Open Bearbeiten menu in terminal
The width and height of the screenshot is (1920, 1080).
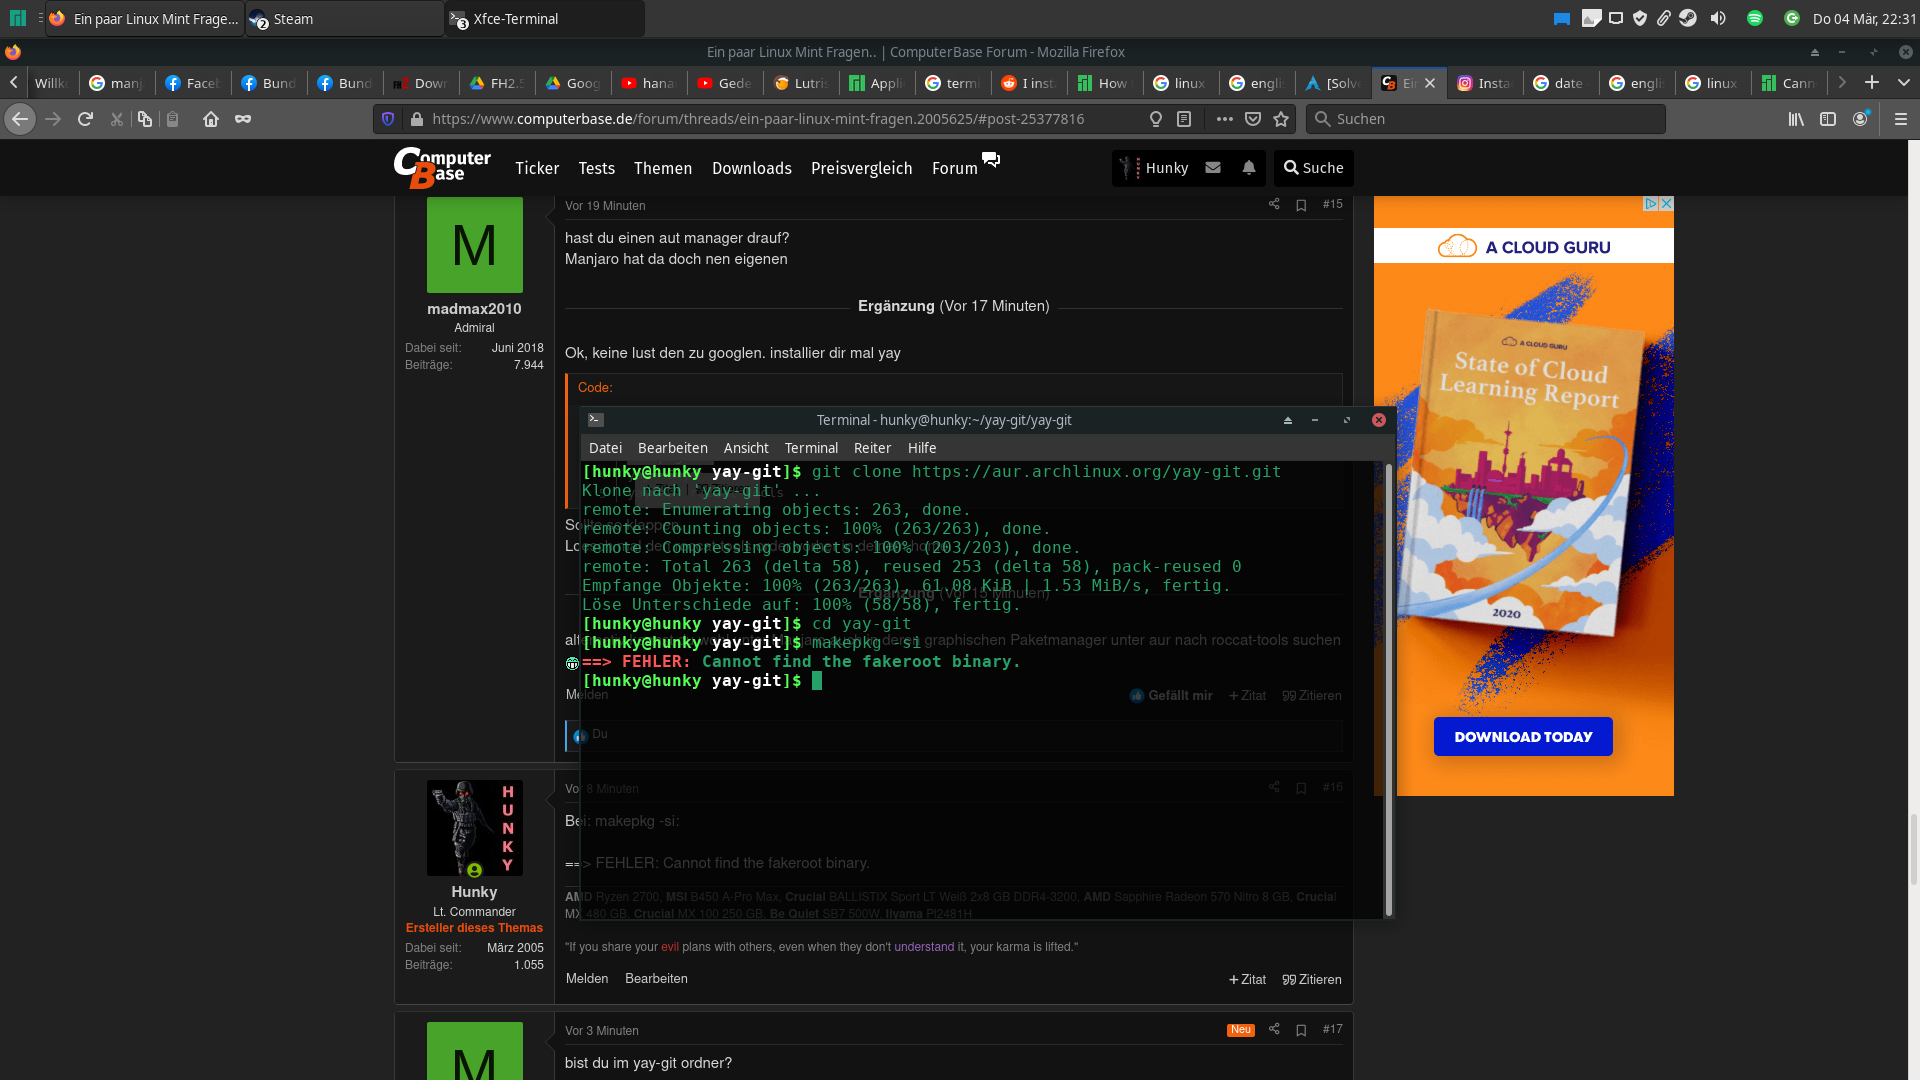click(672, 448)
